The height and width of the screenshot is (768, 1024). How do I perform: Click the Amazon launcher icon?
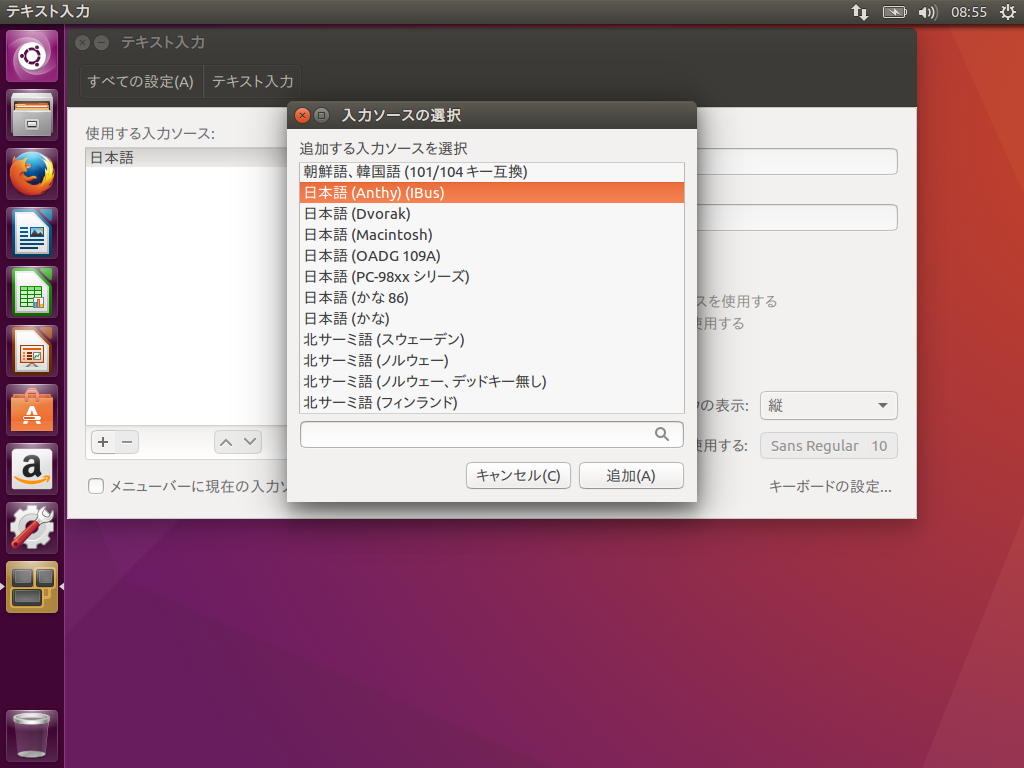(x=33, y=469)
